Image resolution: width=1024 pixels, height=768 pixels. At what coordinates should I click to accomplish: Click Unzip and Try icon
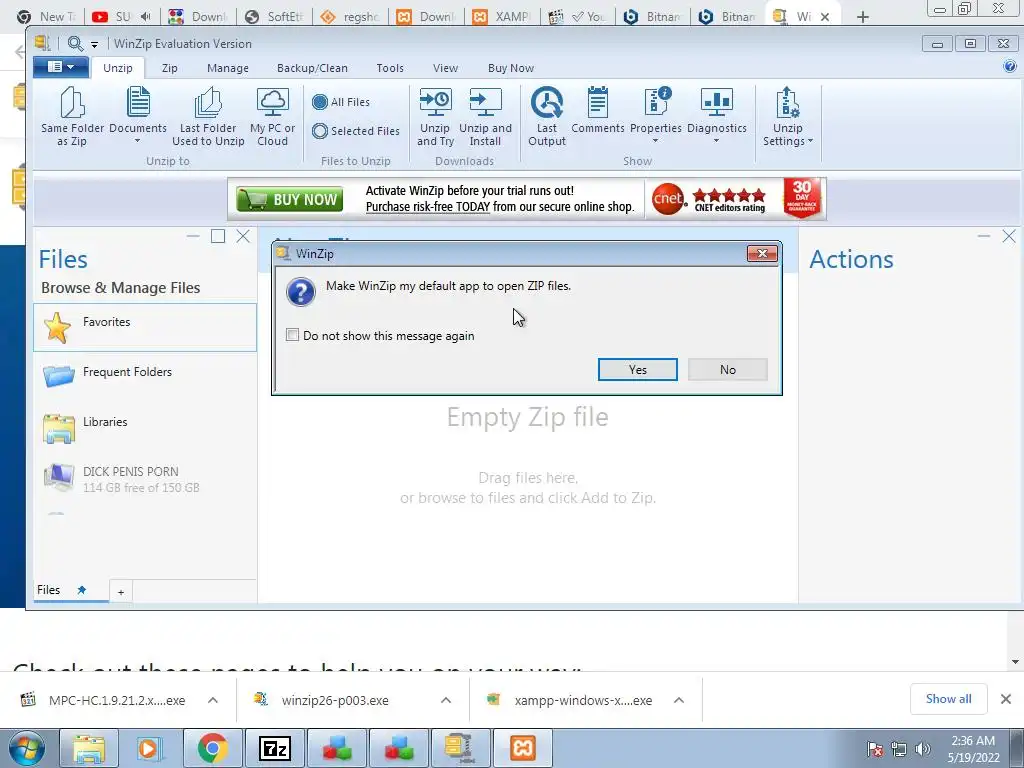pyautogui.click(x=435, y=103)
